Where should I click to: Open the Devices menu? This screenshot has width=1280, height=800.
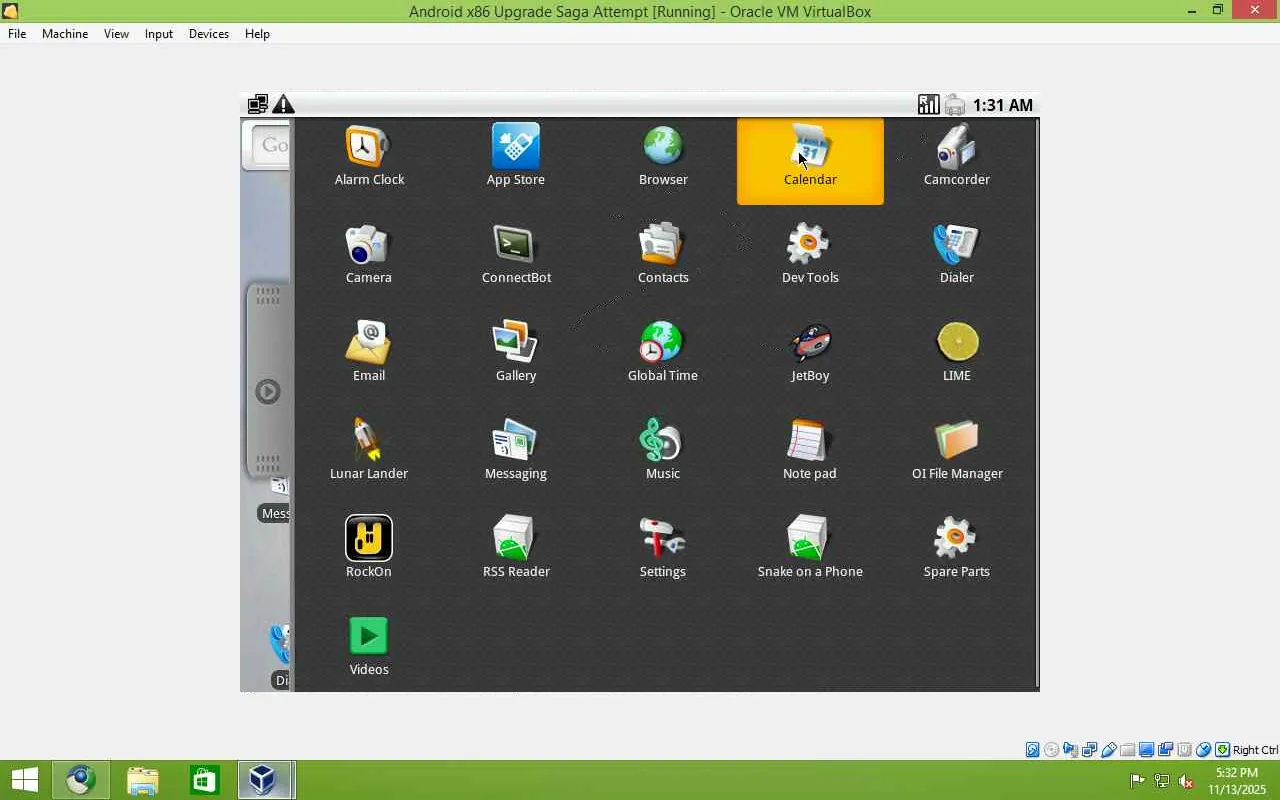click(209, 34)
